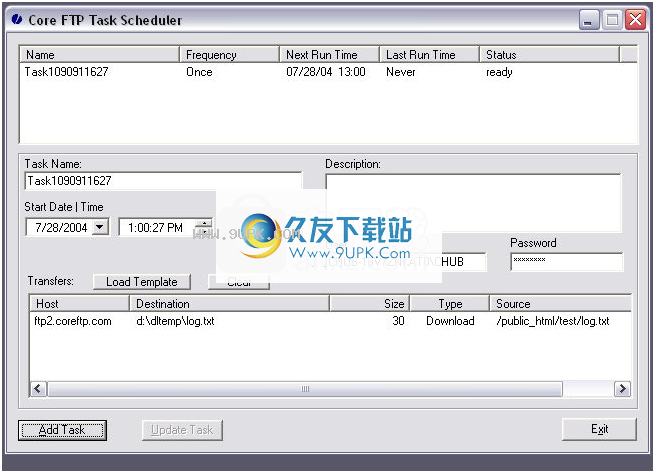Viewport: 658px width, 473px height.
Task: Click the start date field 7/28/2004
Action: pyautogui.click(x=59, y=227)
